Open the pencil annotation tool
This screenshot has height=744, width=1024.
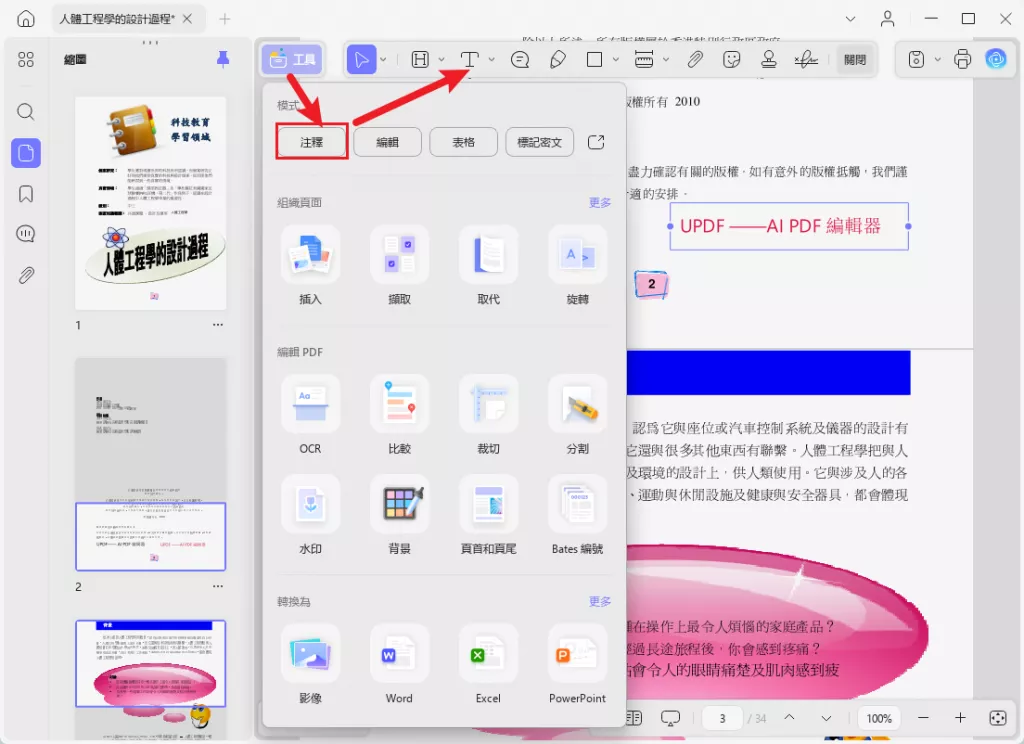pyautogui.click(x=559, y=59)
